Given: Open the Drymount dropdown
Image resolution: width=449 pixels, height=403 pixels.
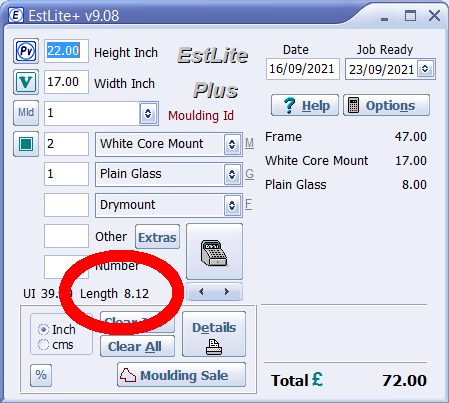Looking at the screenshot, I should [x=232, y=205].
